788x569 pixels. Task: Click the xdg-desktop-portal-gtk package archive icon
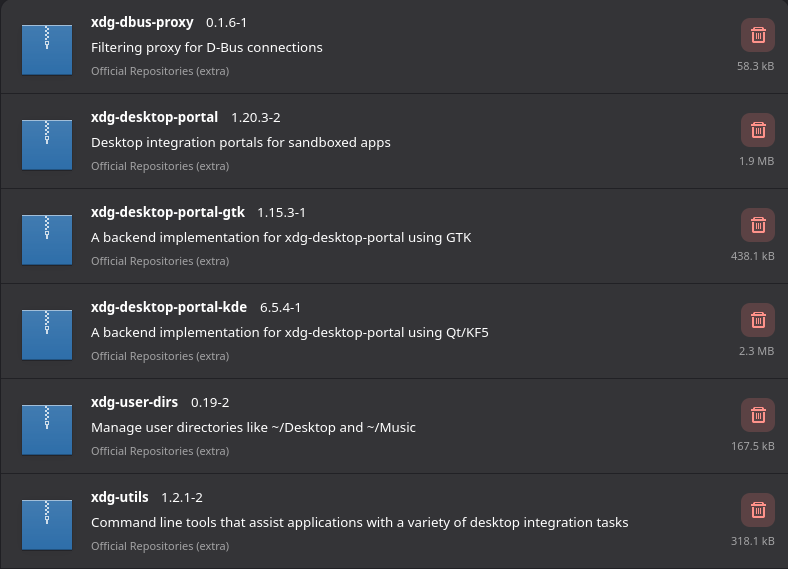pyautogui.click(x=47, y=238)
